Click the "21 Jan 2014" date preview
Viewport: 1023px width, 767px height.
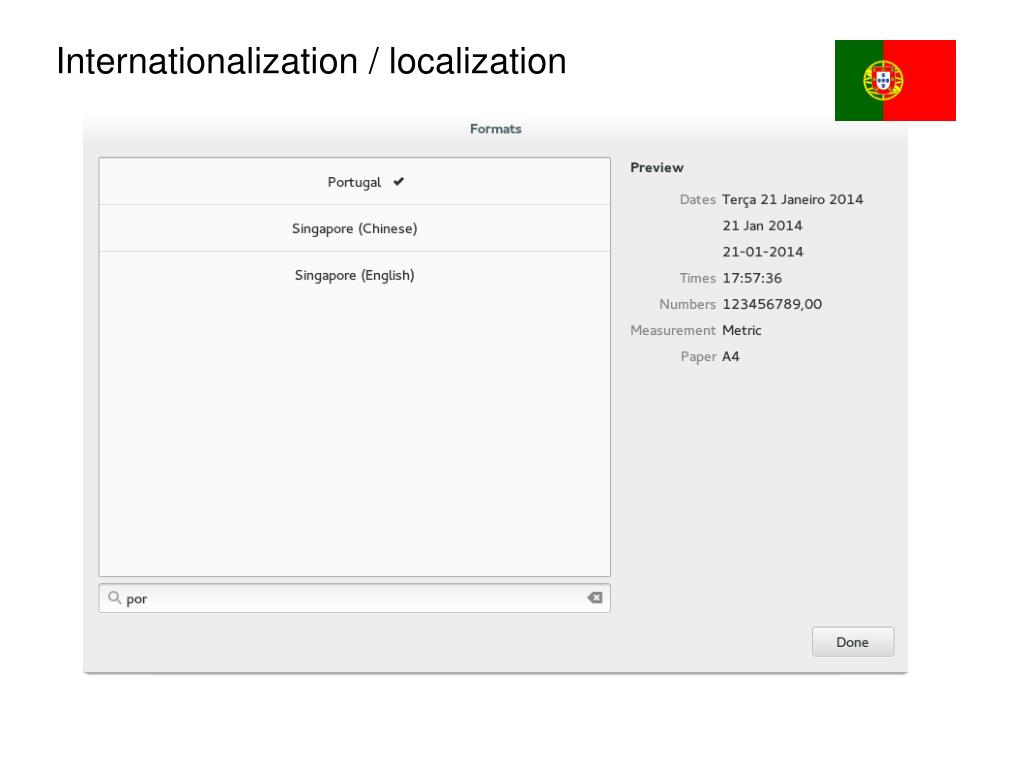click(x=762, y=226)
